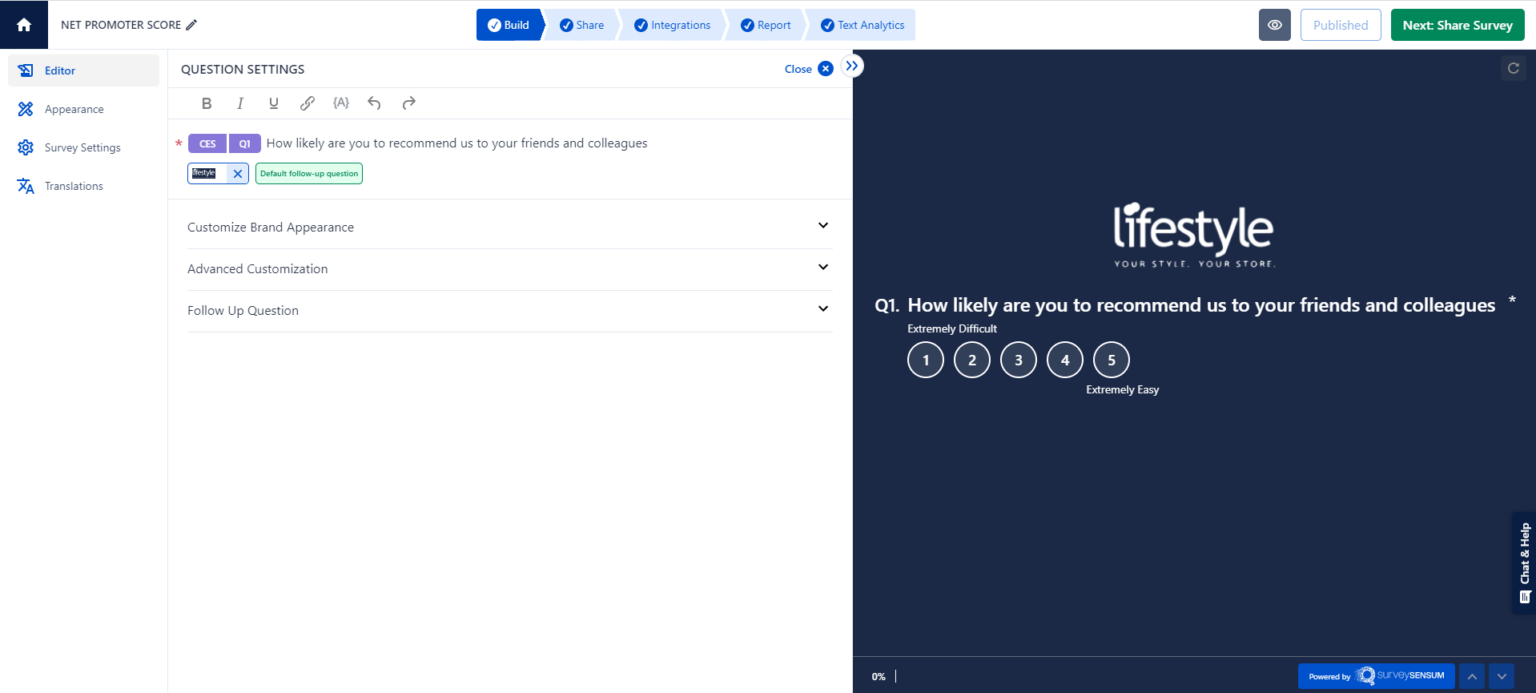
Task: Rename survey using the pencil edit icon
Action: pyautogui.click(x=190, y=24)
